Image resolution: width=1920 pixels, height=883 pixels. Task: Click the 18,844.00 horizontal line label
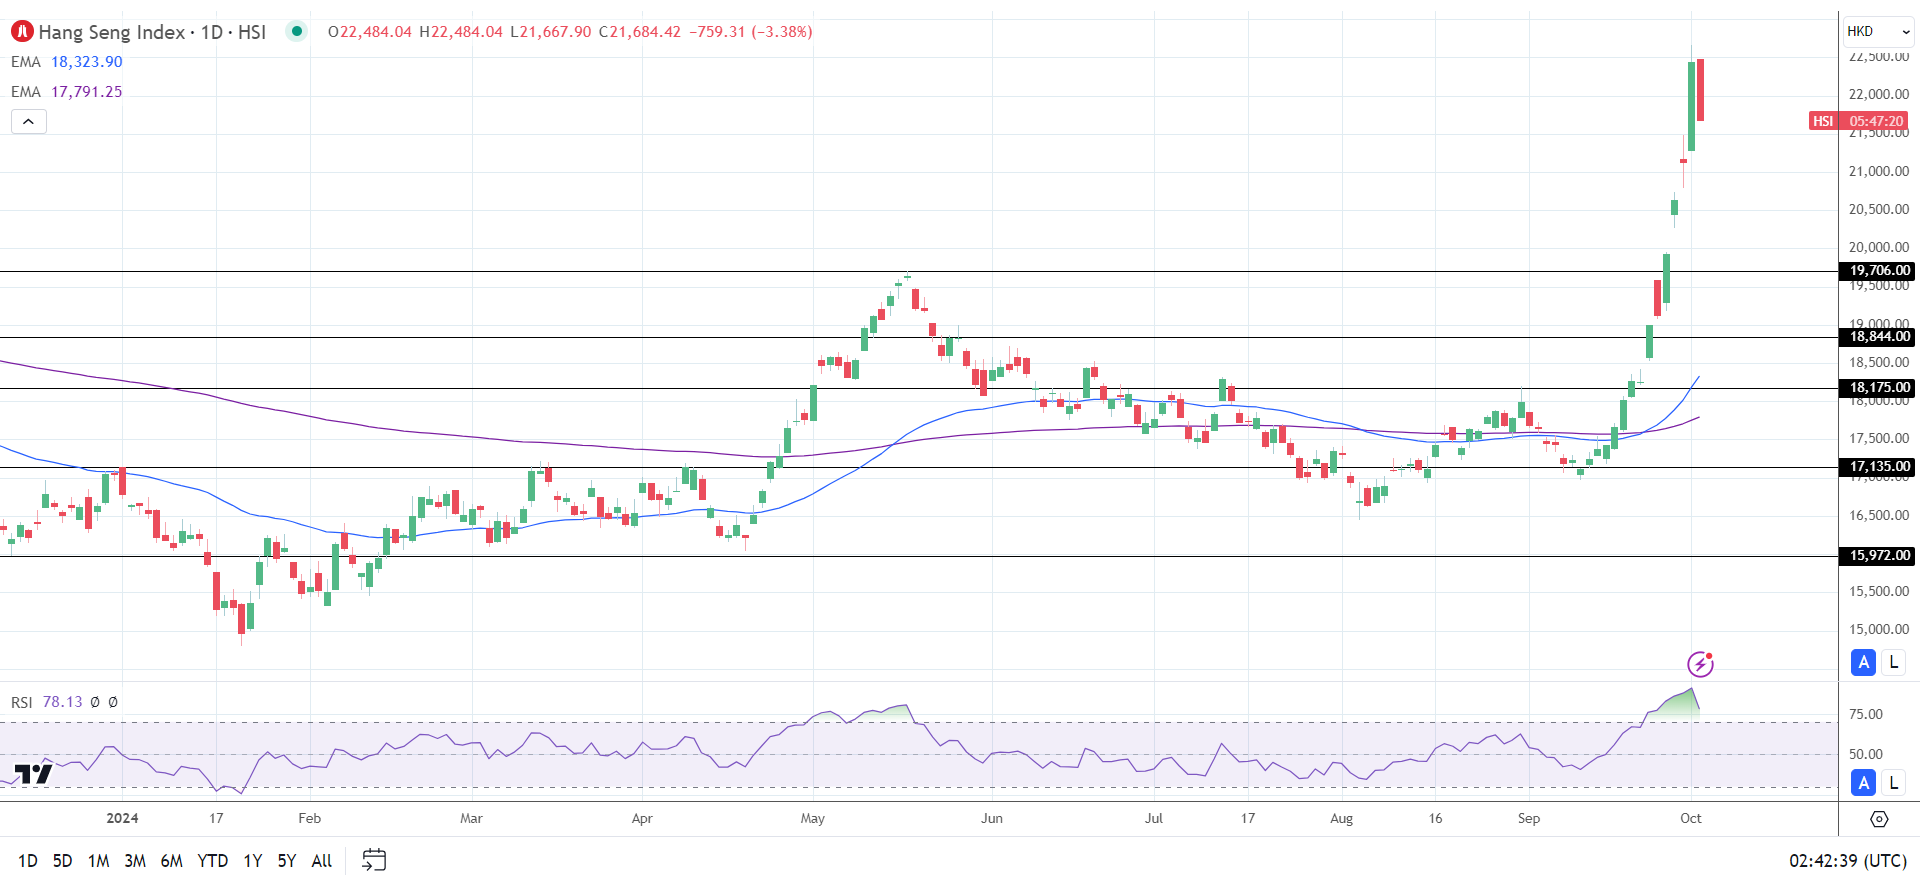[x=1879, y=337]
